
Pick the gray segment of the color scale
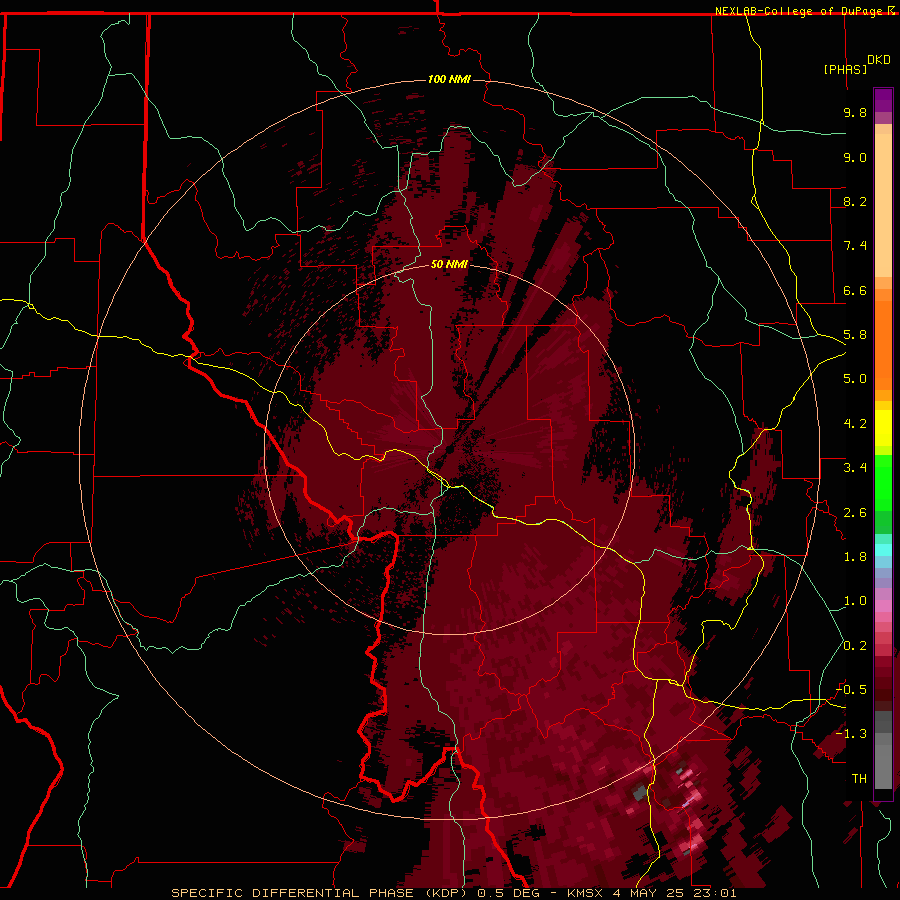(883, 752)
